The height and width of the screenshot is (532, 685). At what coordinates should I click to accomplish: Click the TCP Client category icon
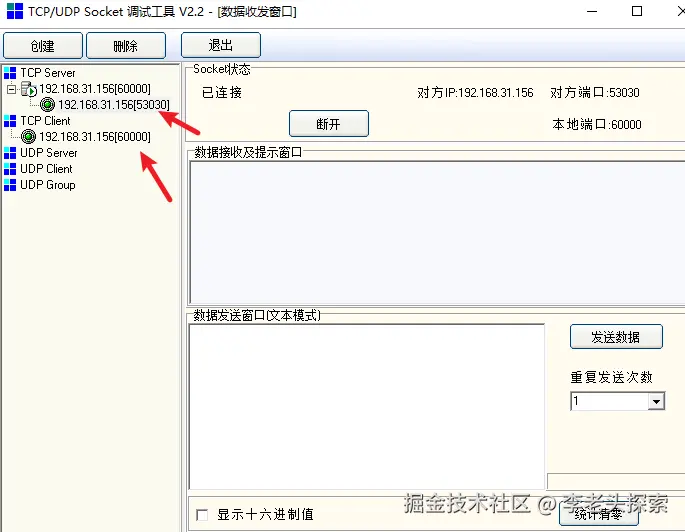coord(10,121)
